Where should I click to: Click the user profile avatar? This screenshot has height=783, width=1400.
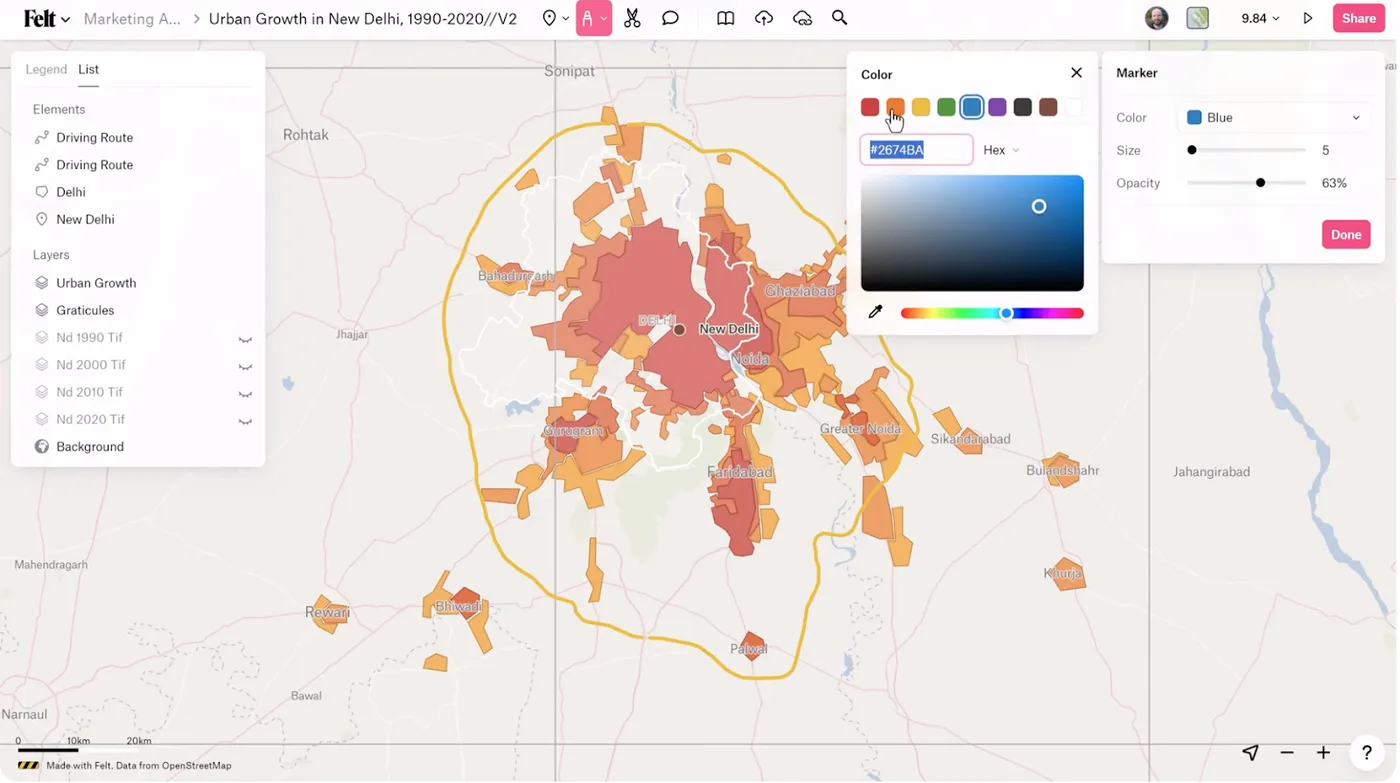coord(1157,18)
